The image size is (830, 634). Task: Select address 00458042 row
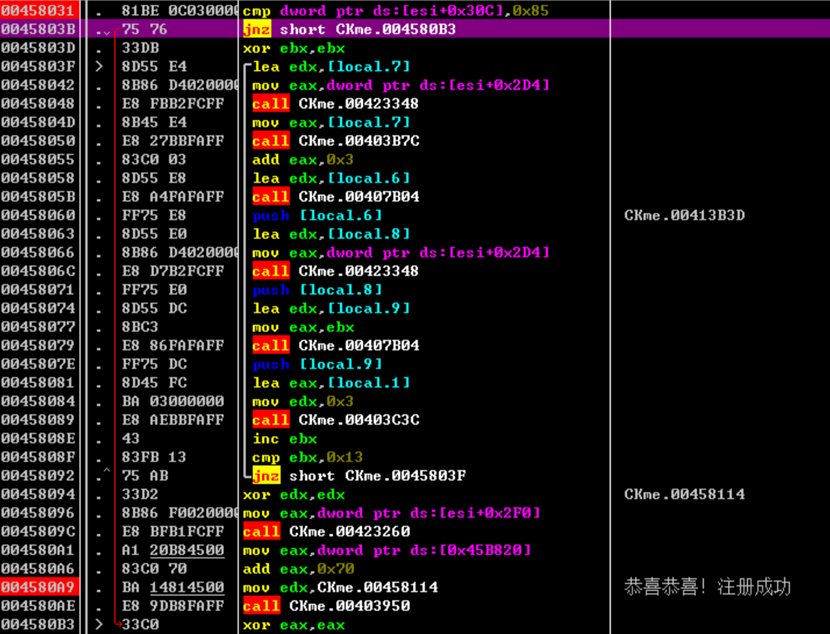click(x=38, y=85)
